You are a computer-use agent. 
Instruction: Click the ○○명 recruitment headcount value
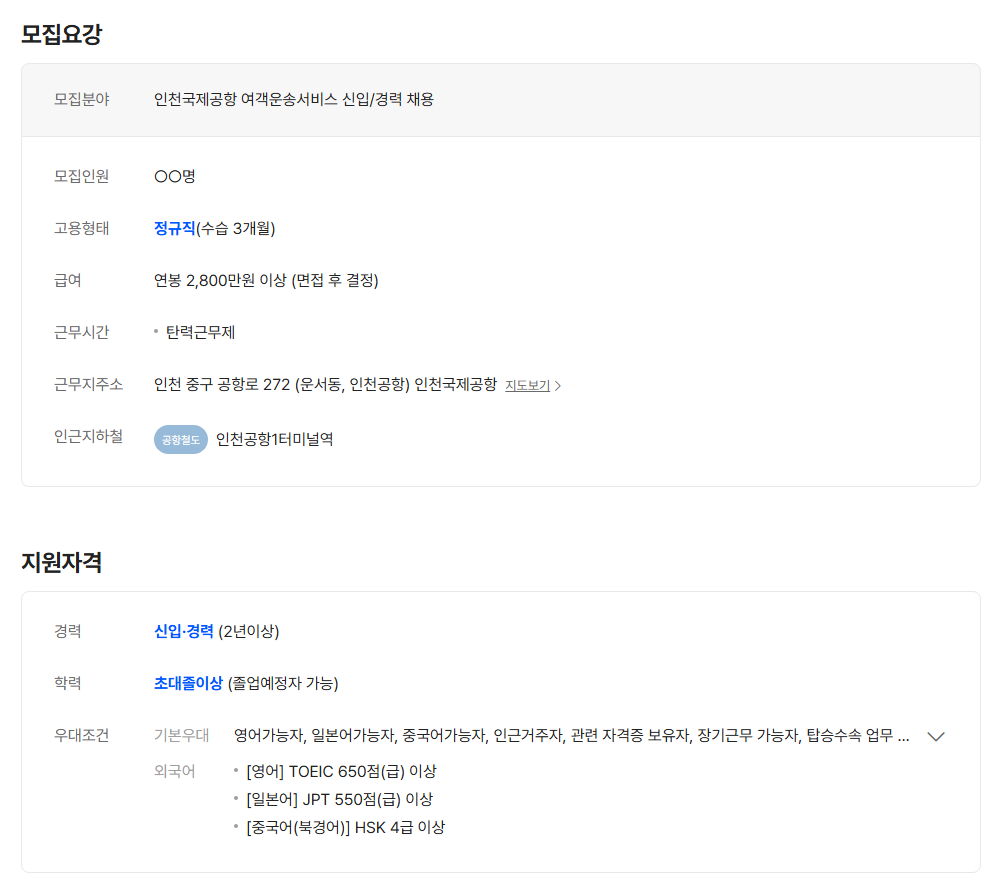175,176
